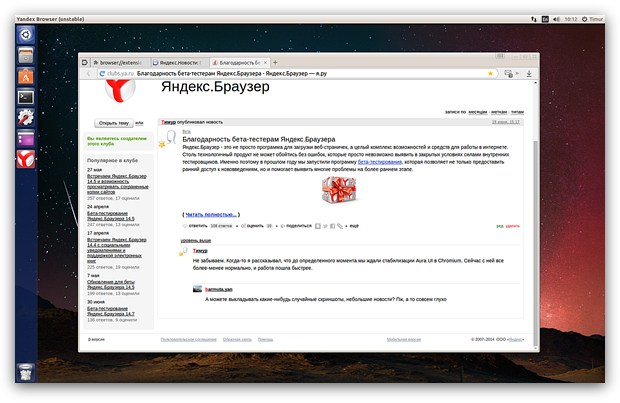Open the Ubuntu Dash launcher
The height and width of the screenshot is (403, 620).
pyautogui.click(x=26, y=35)
